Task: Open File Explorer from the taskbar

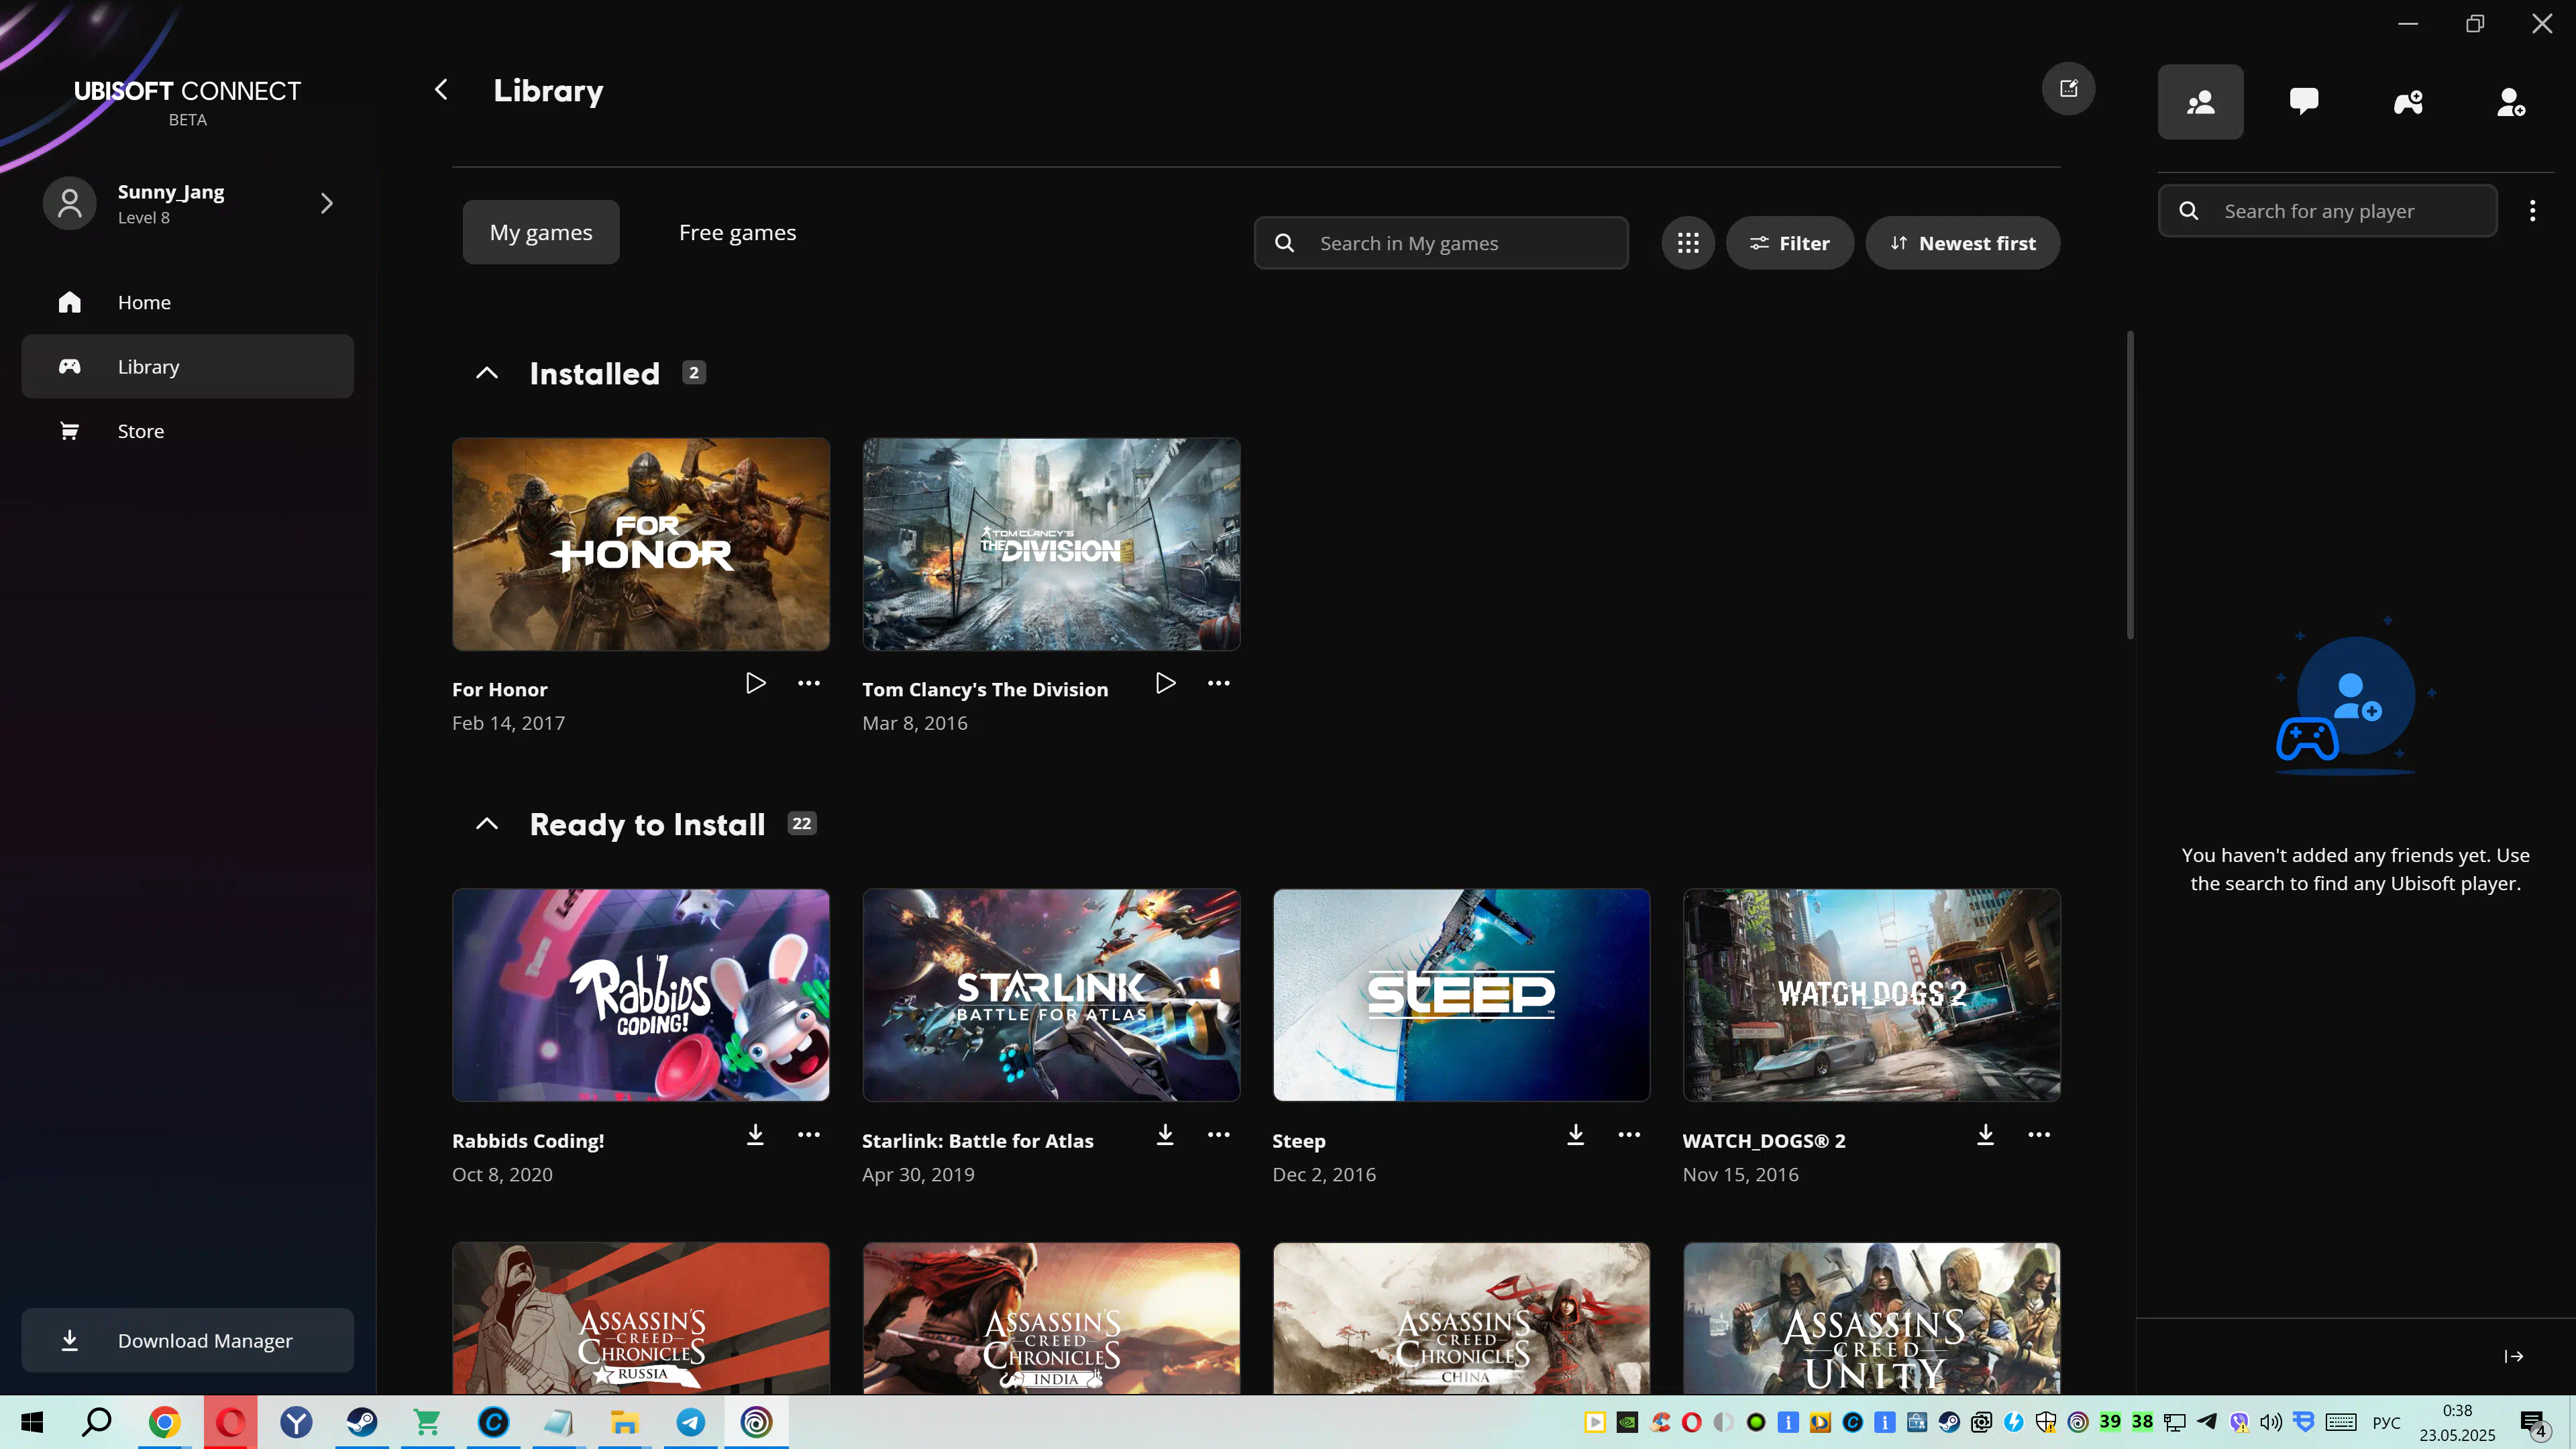Action: coord(625,1422)
